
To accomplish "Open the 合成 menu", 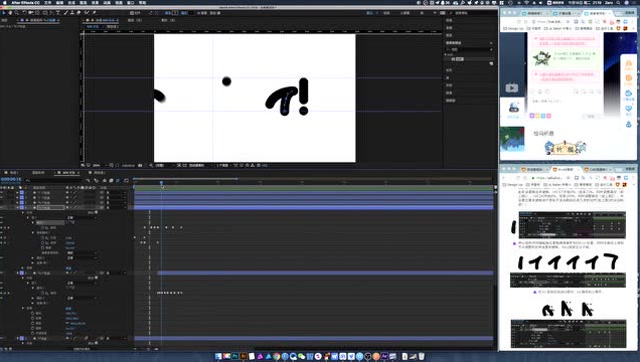I will (72, 2).
